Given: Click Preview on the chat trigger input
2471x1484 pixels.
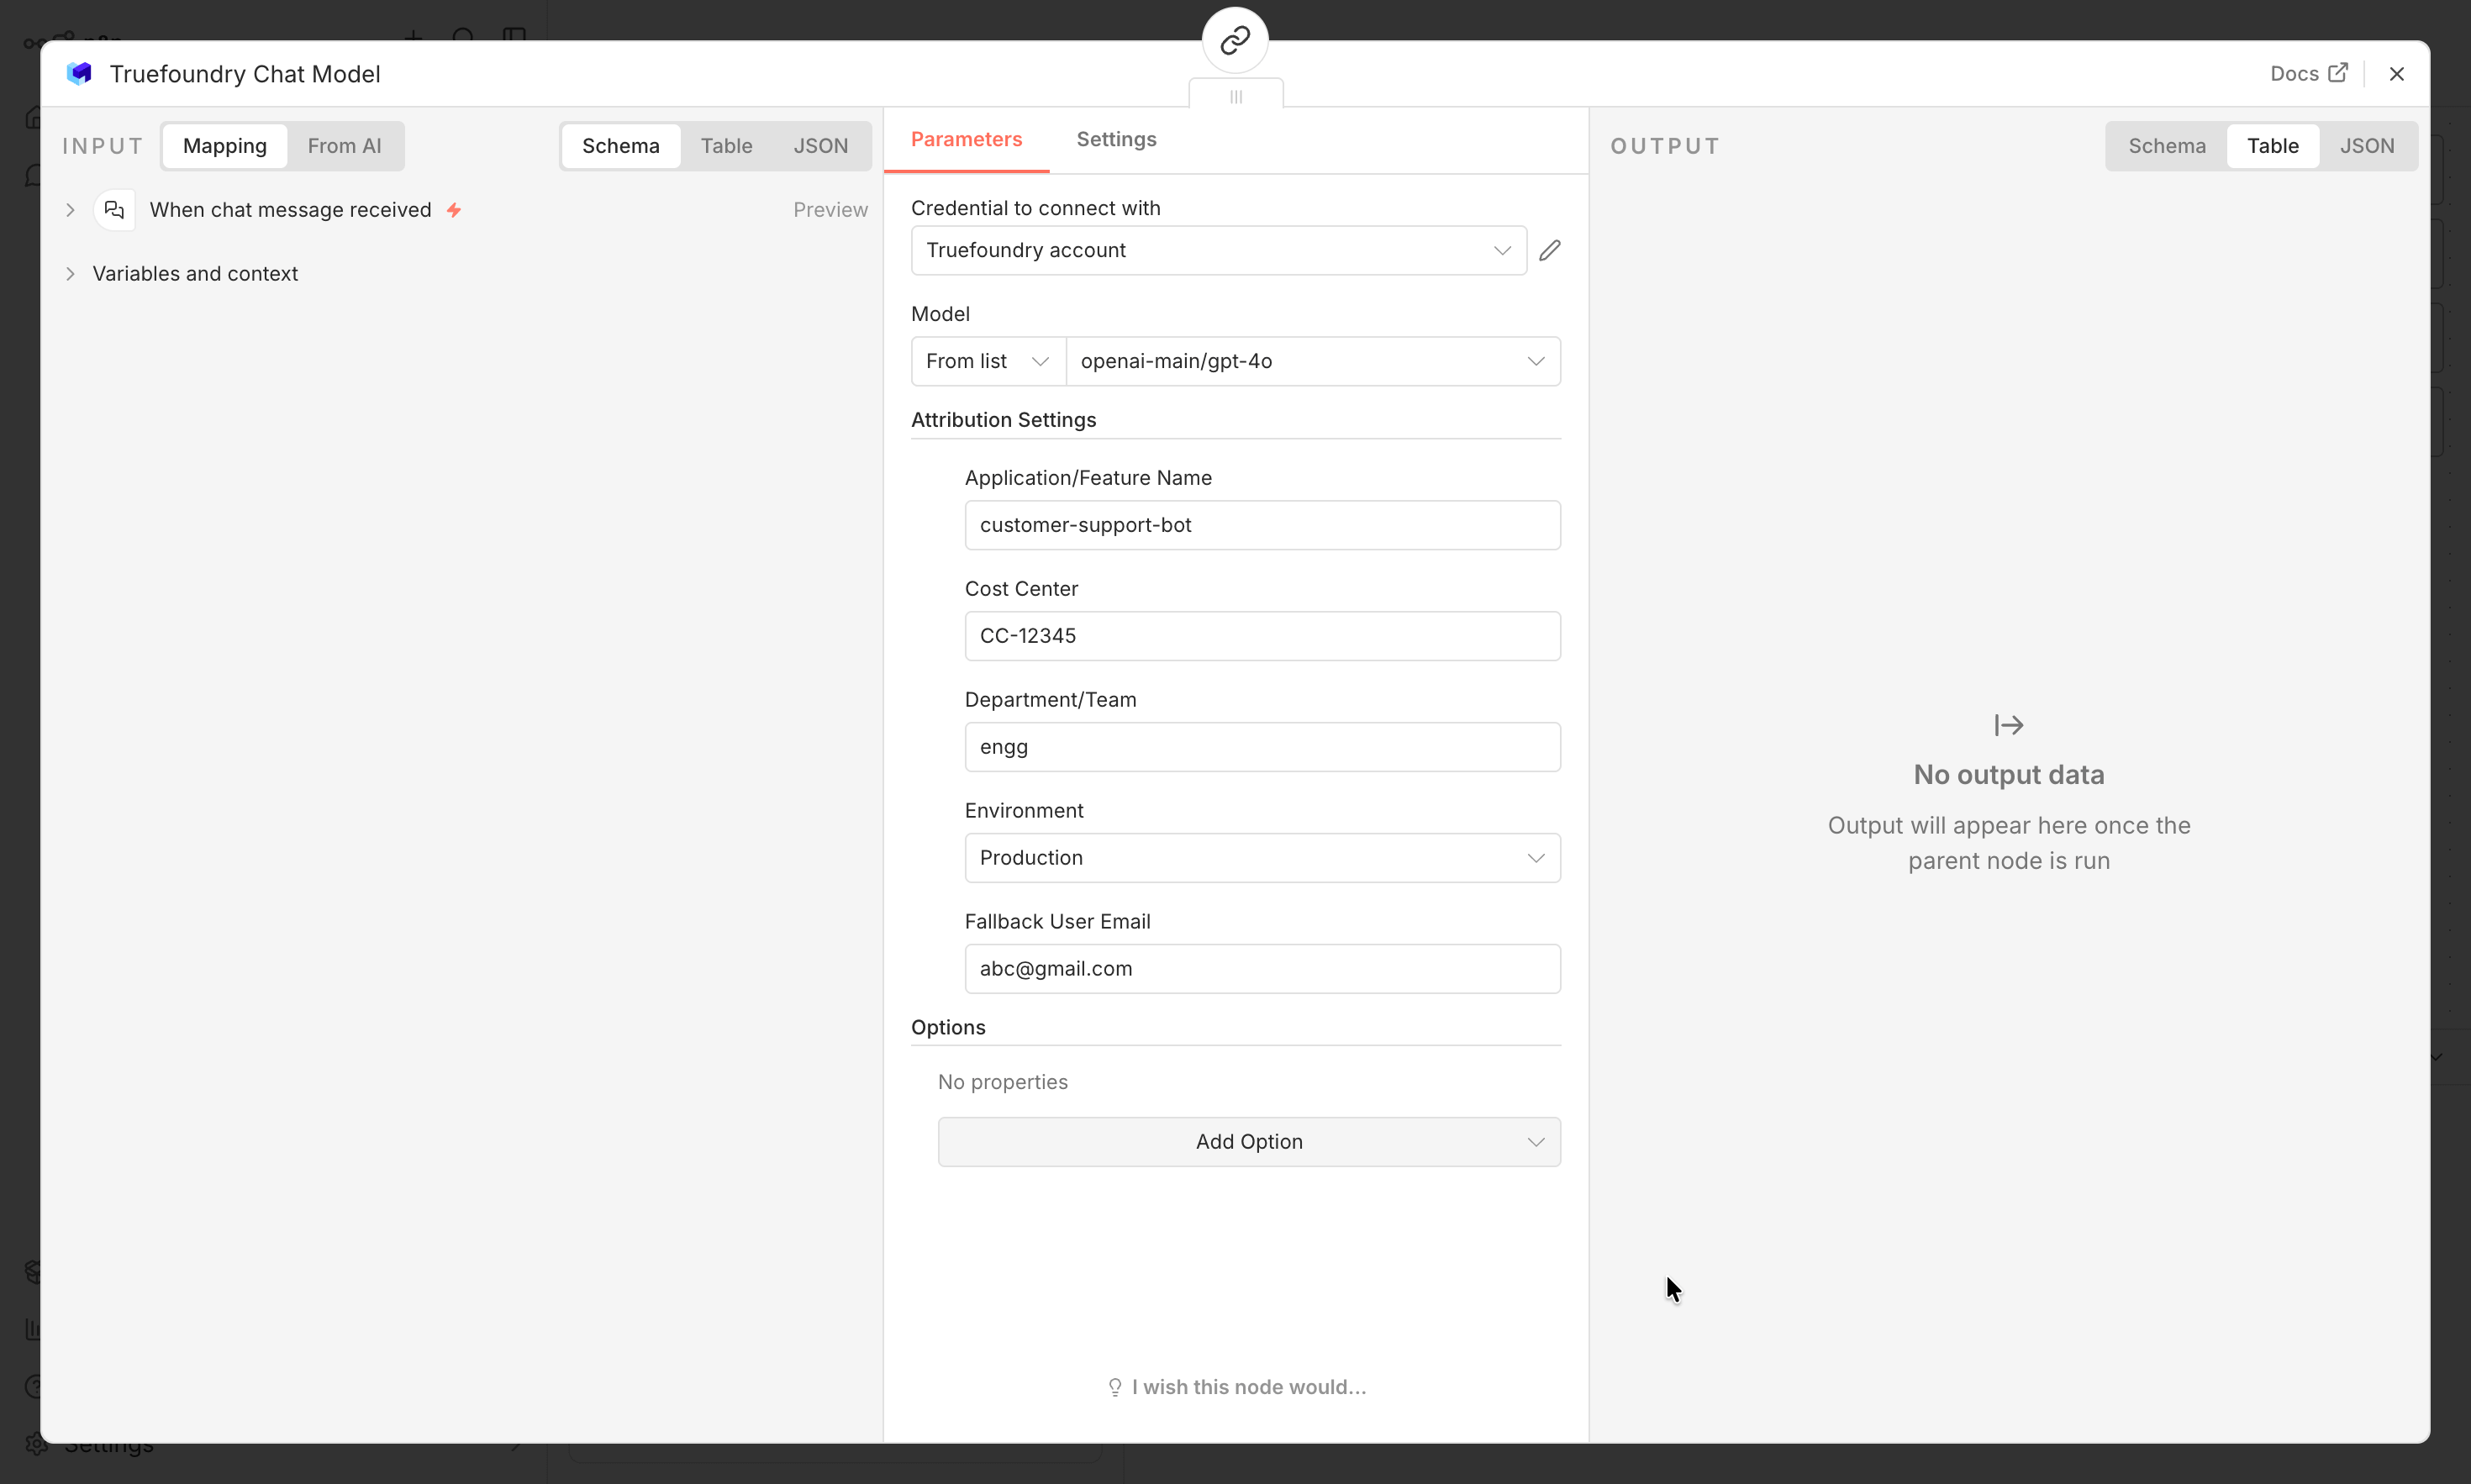Looking at the screenshot, I should pyautogui.click(x=830, y=209).
